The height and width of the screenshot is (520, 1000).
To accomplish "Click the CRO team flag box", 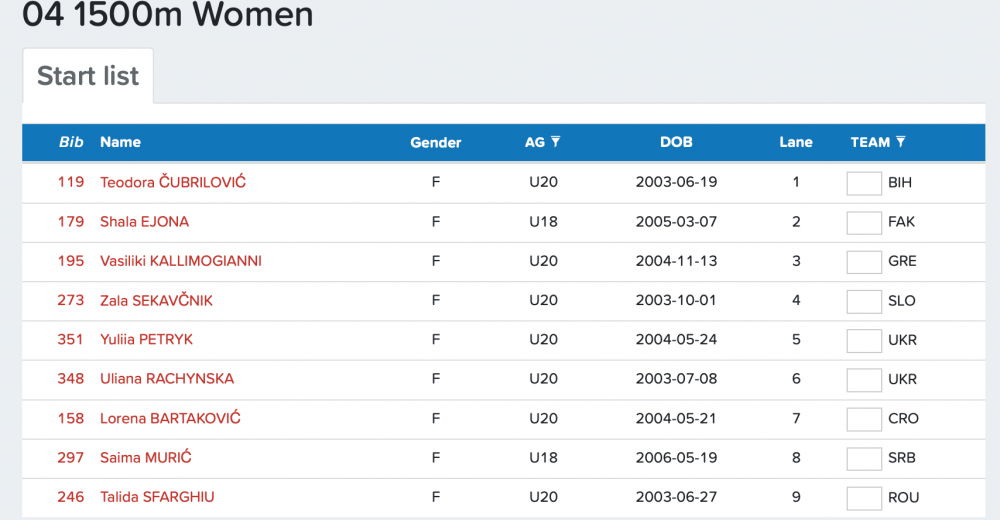I will click(864, 419).
